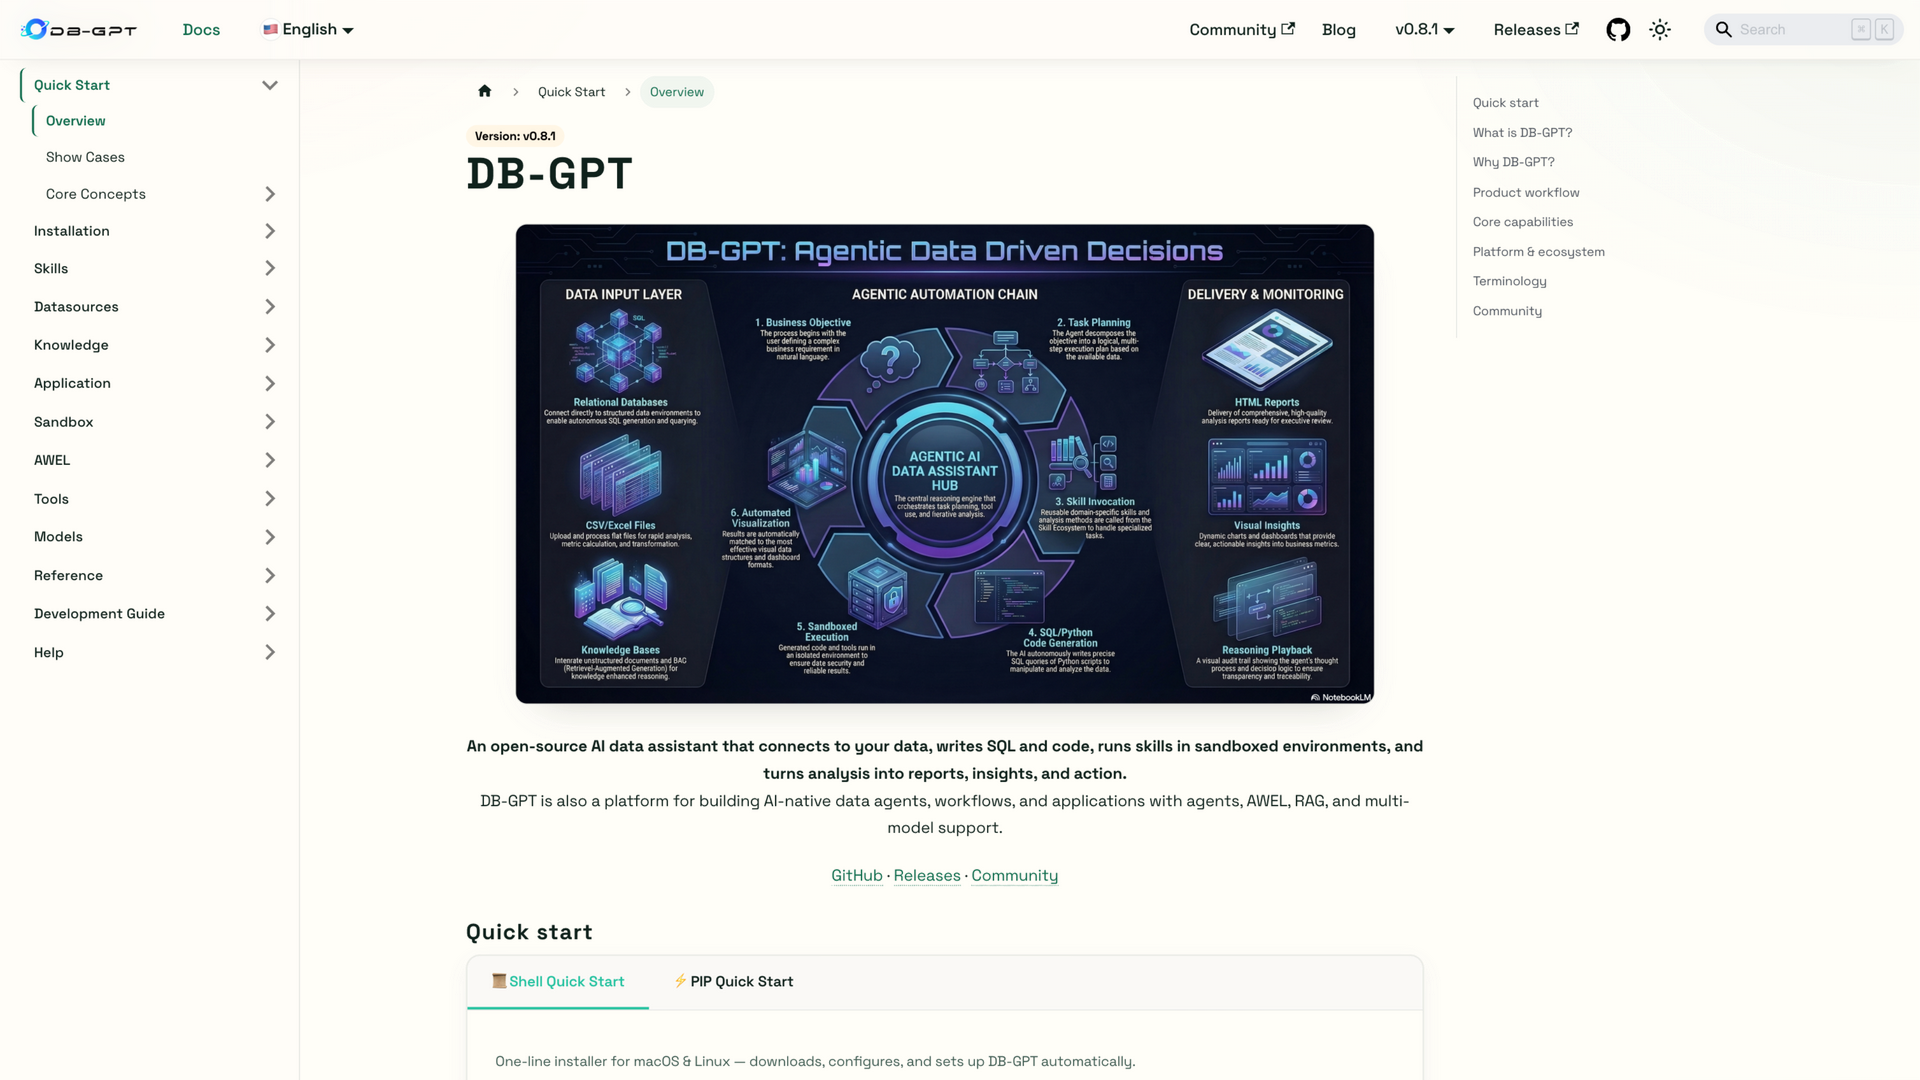Expand the Sandbox sidebar chevron
This screenshot has height=1080, width=1920.
[270, 422]
